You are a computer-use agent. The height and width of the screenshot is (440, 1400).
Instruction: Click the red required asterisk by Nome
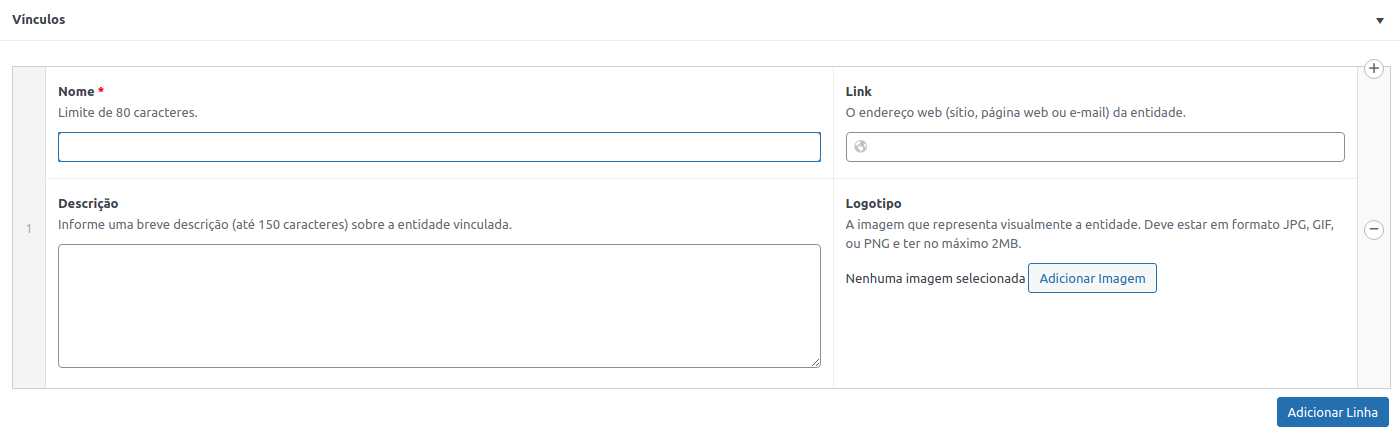click(x=101, y=91)
